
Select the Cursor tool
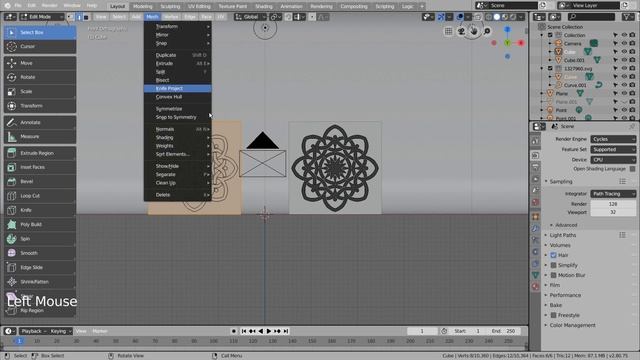(x=40, y=47)
